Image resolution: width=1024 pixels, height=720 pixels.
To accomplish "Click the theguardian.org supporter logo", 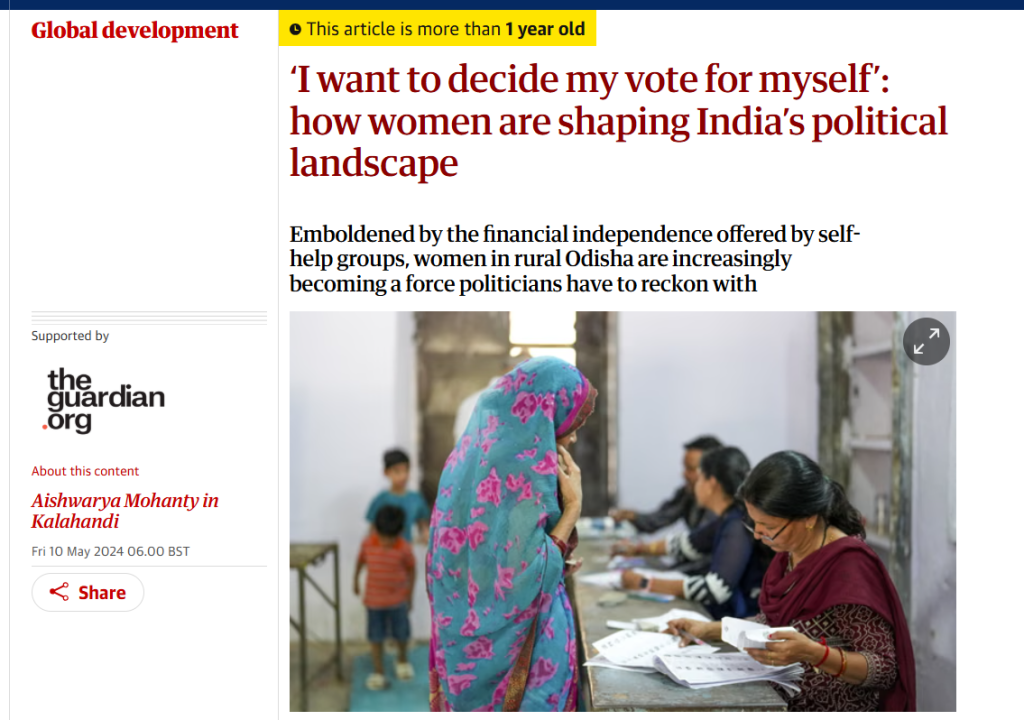I will tap(105, 400).
